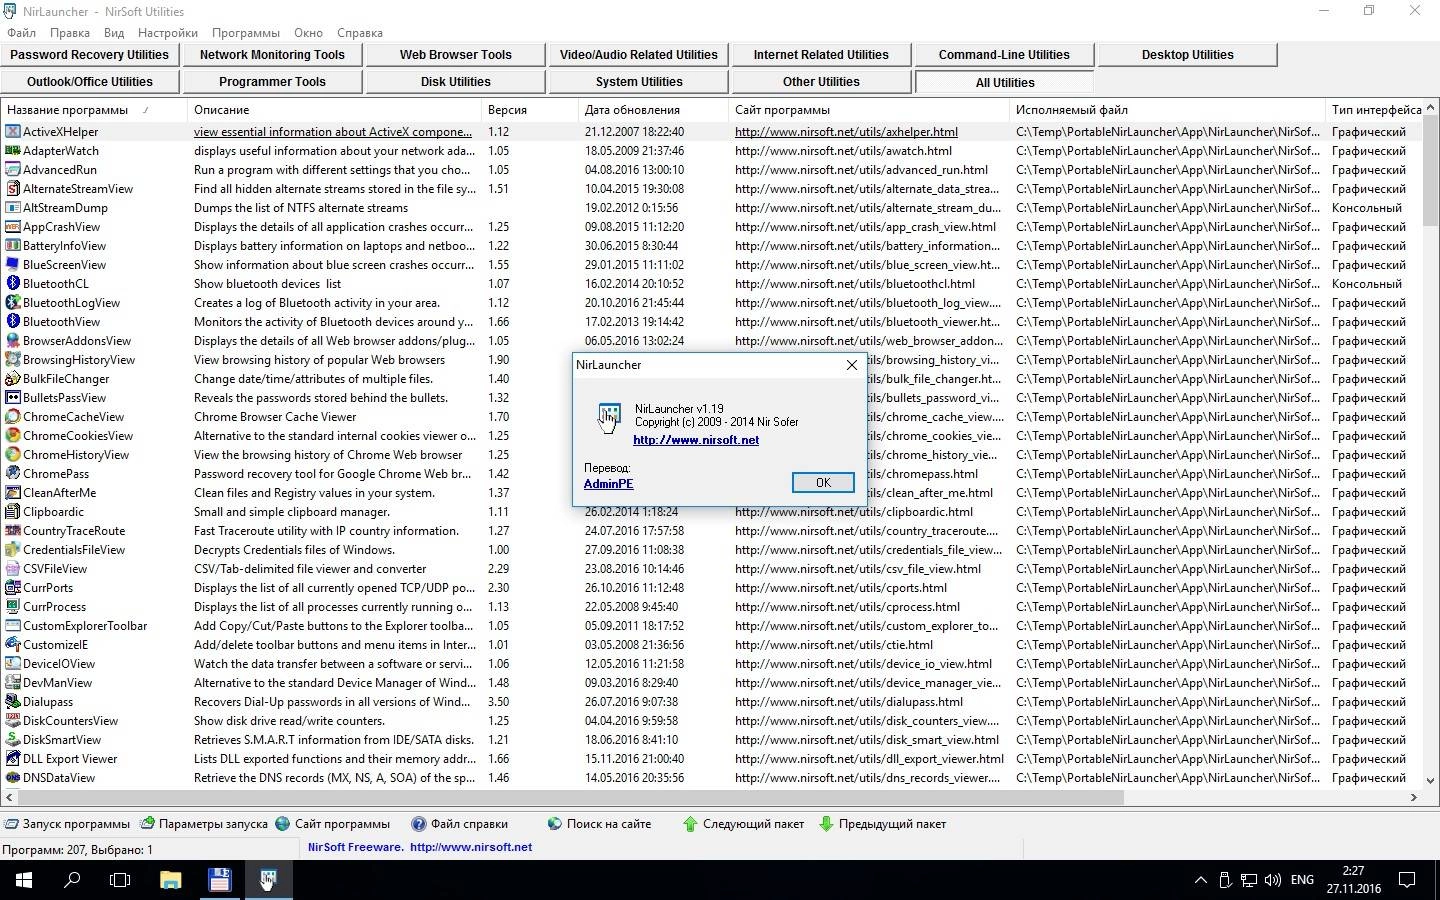Click the BulletsPassView program icon
The height and width of the screenshot is (900, 1440).
pos(12,398)
